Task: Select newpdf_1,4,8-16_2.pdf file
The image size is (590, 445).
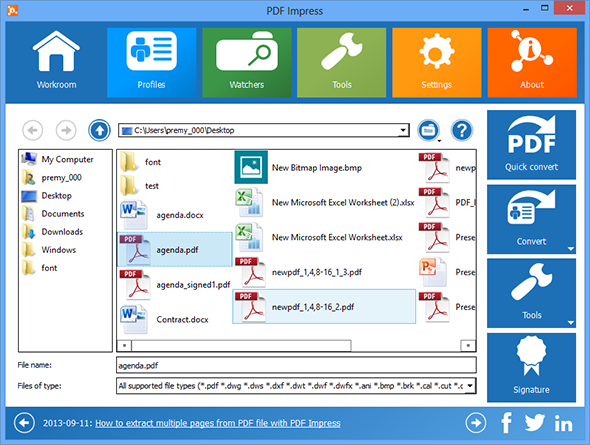Action: point(324,307)
